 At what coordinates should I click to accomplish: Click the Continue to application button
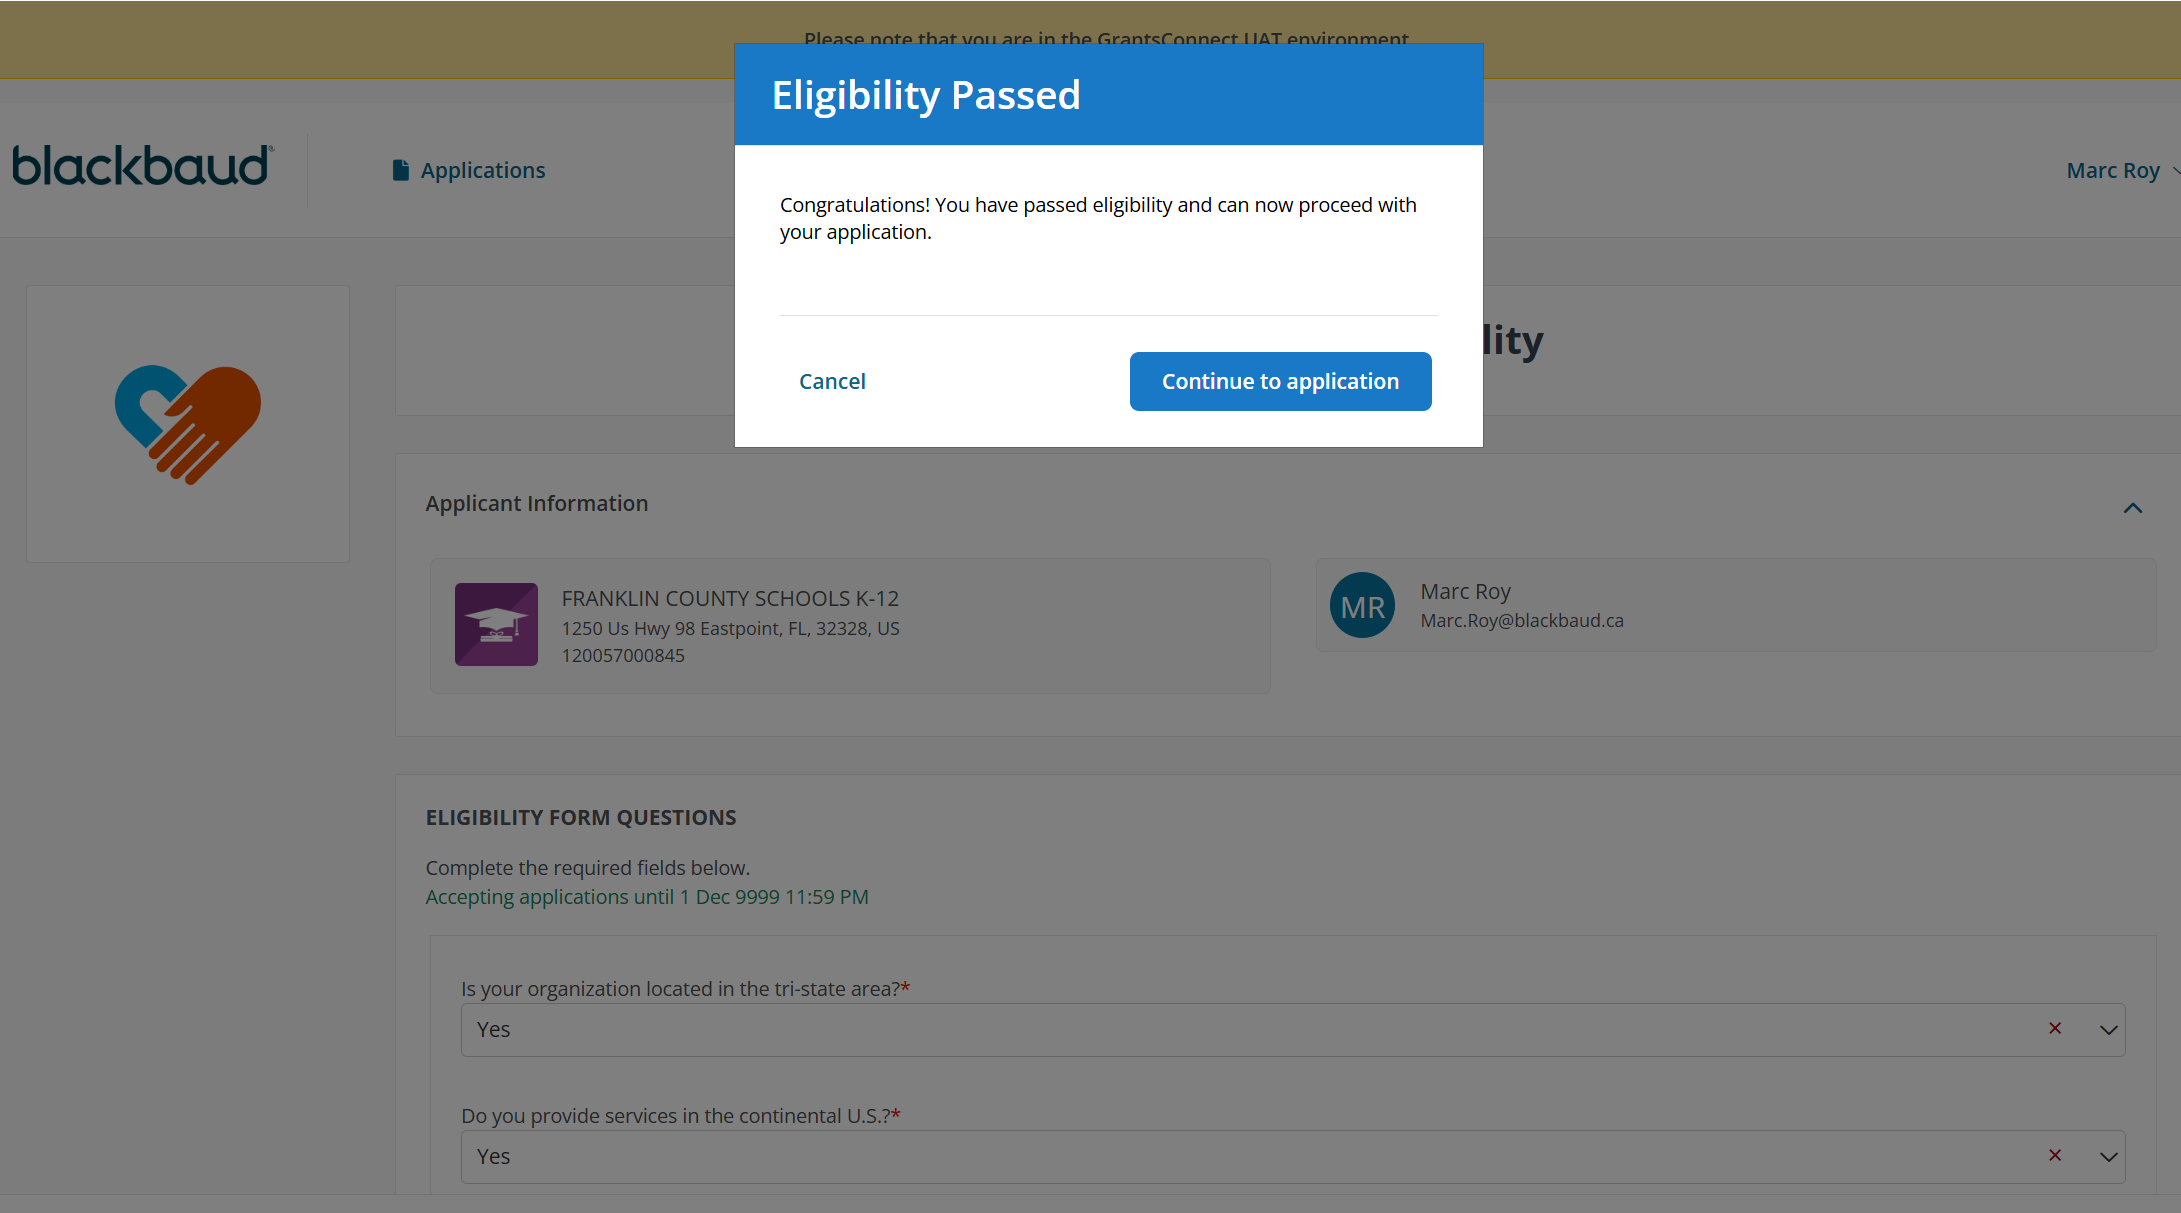point(1280,381)
